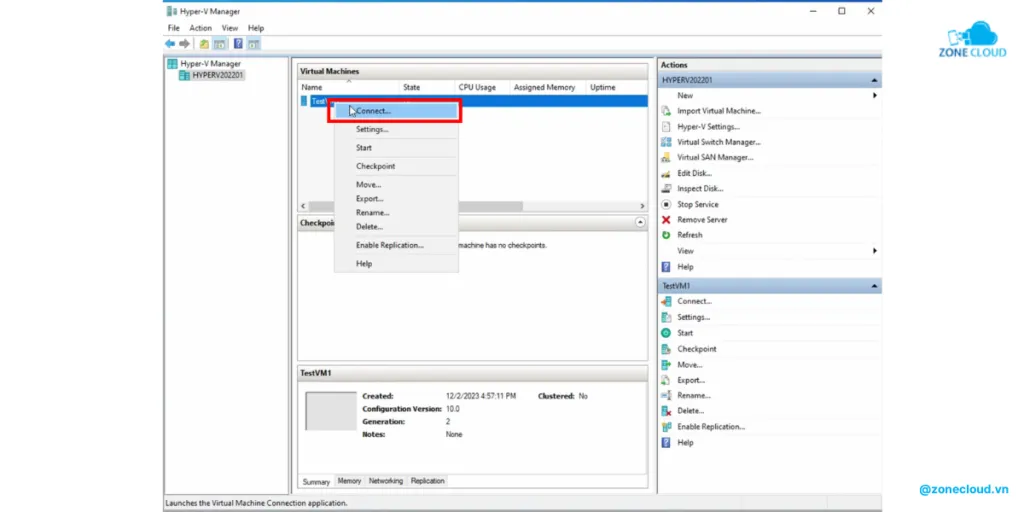The image size is (1024, 512).
Task: Choose Help in the context menu
Action: (x=396, y=264)
